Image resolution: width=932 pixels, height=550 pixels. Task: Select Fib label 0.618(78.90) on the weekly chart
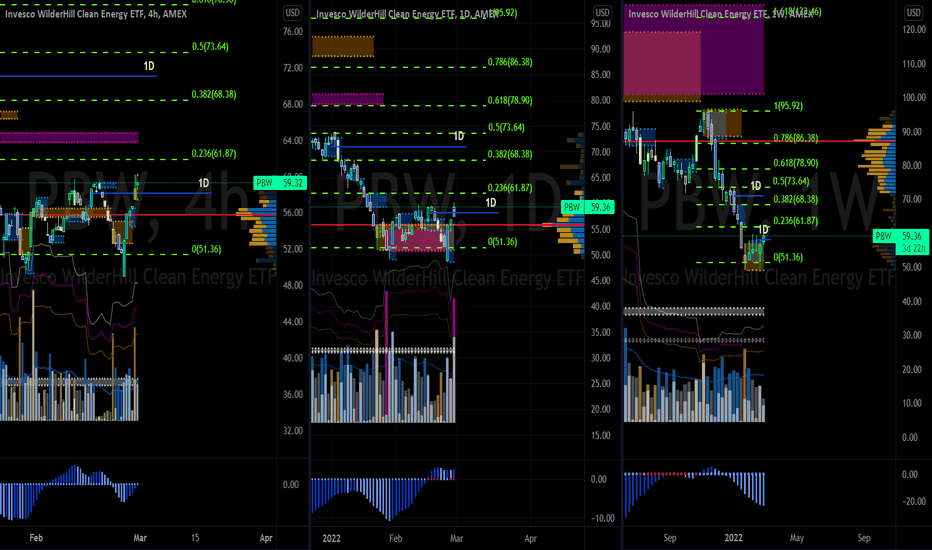tap(795, 163)
